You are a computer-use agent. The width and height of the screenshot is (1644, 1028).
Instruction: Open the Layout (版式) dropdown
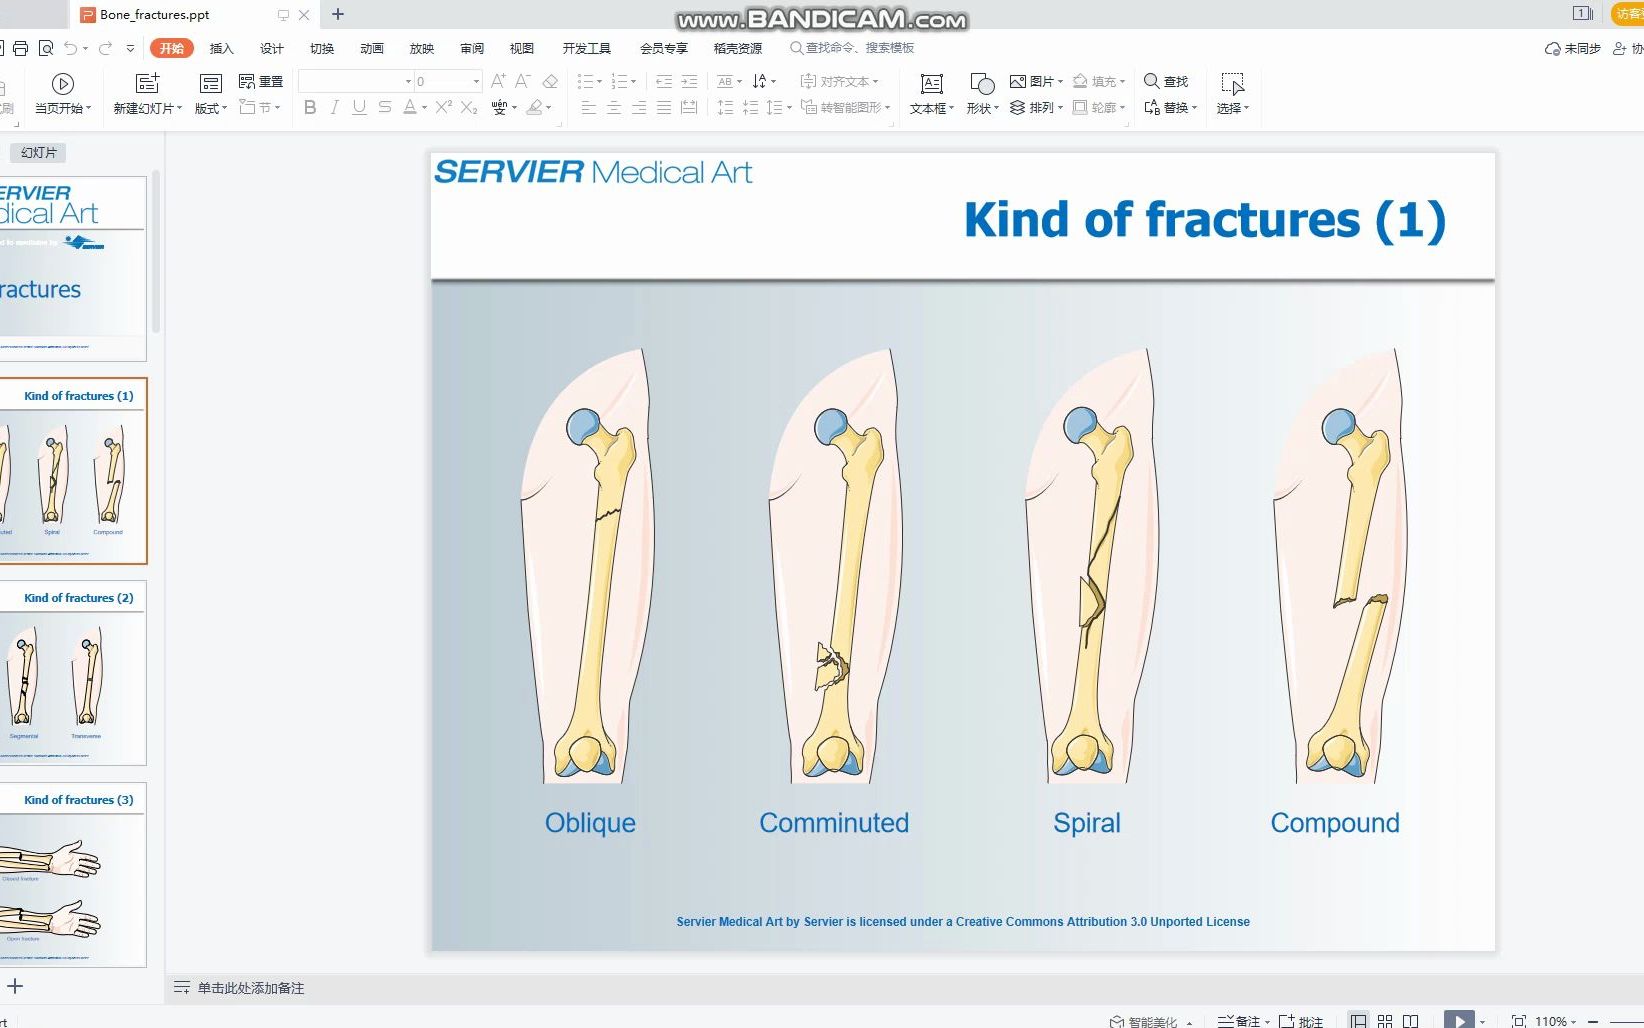211,108
